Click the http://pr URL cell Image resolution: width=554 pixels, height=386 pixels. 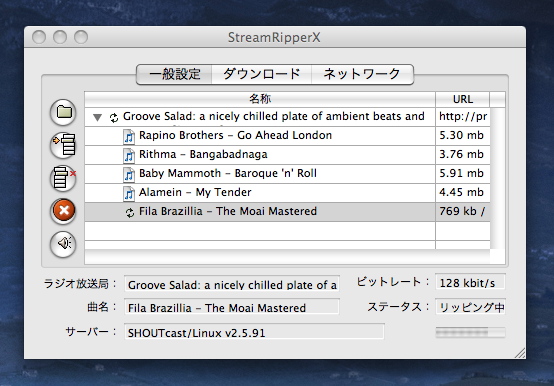463,117
